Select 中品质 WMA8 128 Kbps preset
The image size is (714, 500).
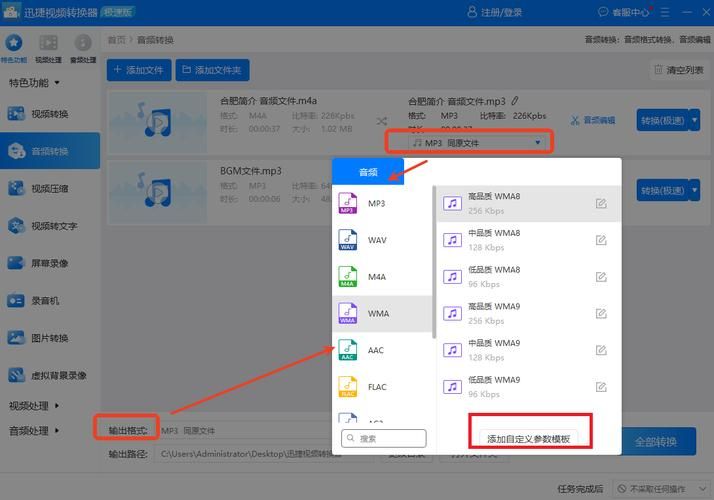tap(529, 240)
